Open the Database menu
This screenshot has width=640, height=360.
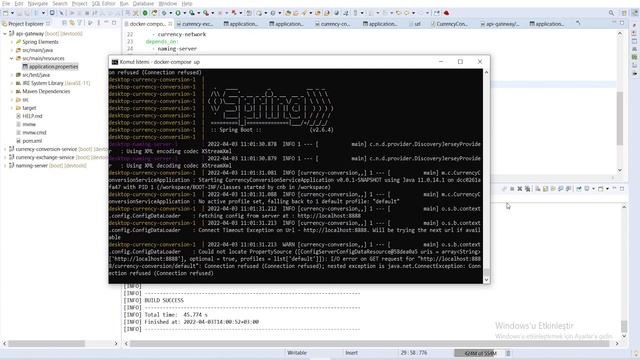coord(143,3)
